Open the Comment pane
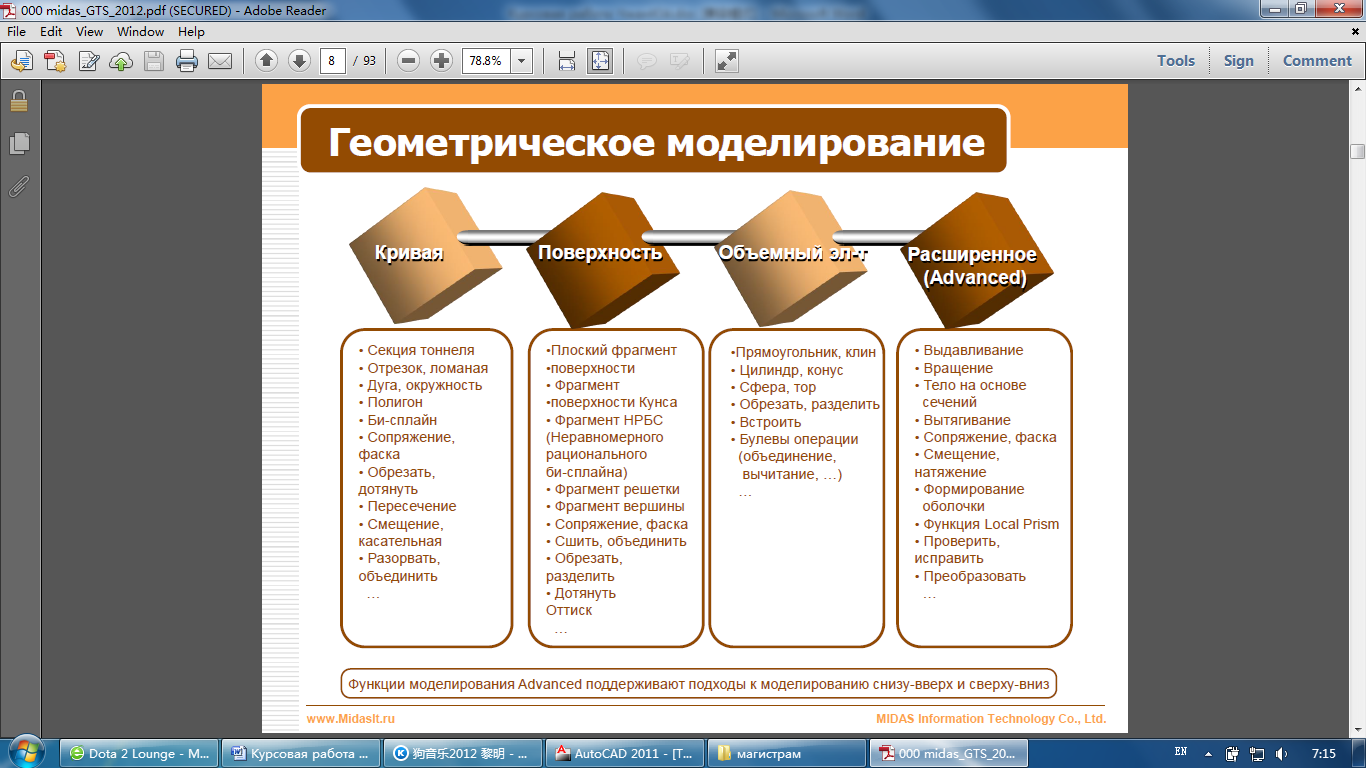Viewport: 1366px width, 768px height. pyautogui.click(x=1317, y=61)
